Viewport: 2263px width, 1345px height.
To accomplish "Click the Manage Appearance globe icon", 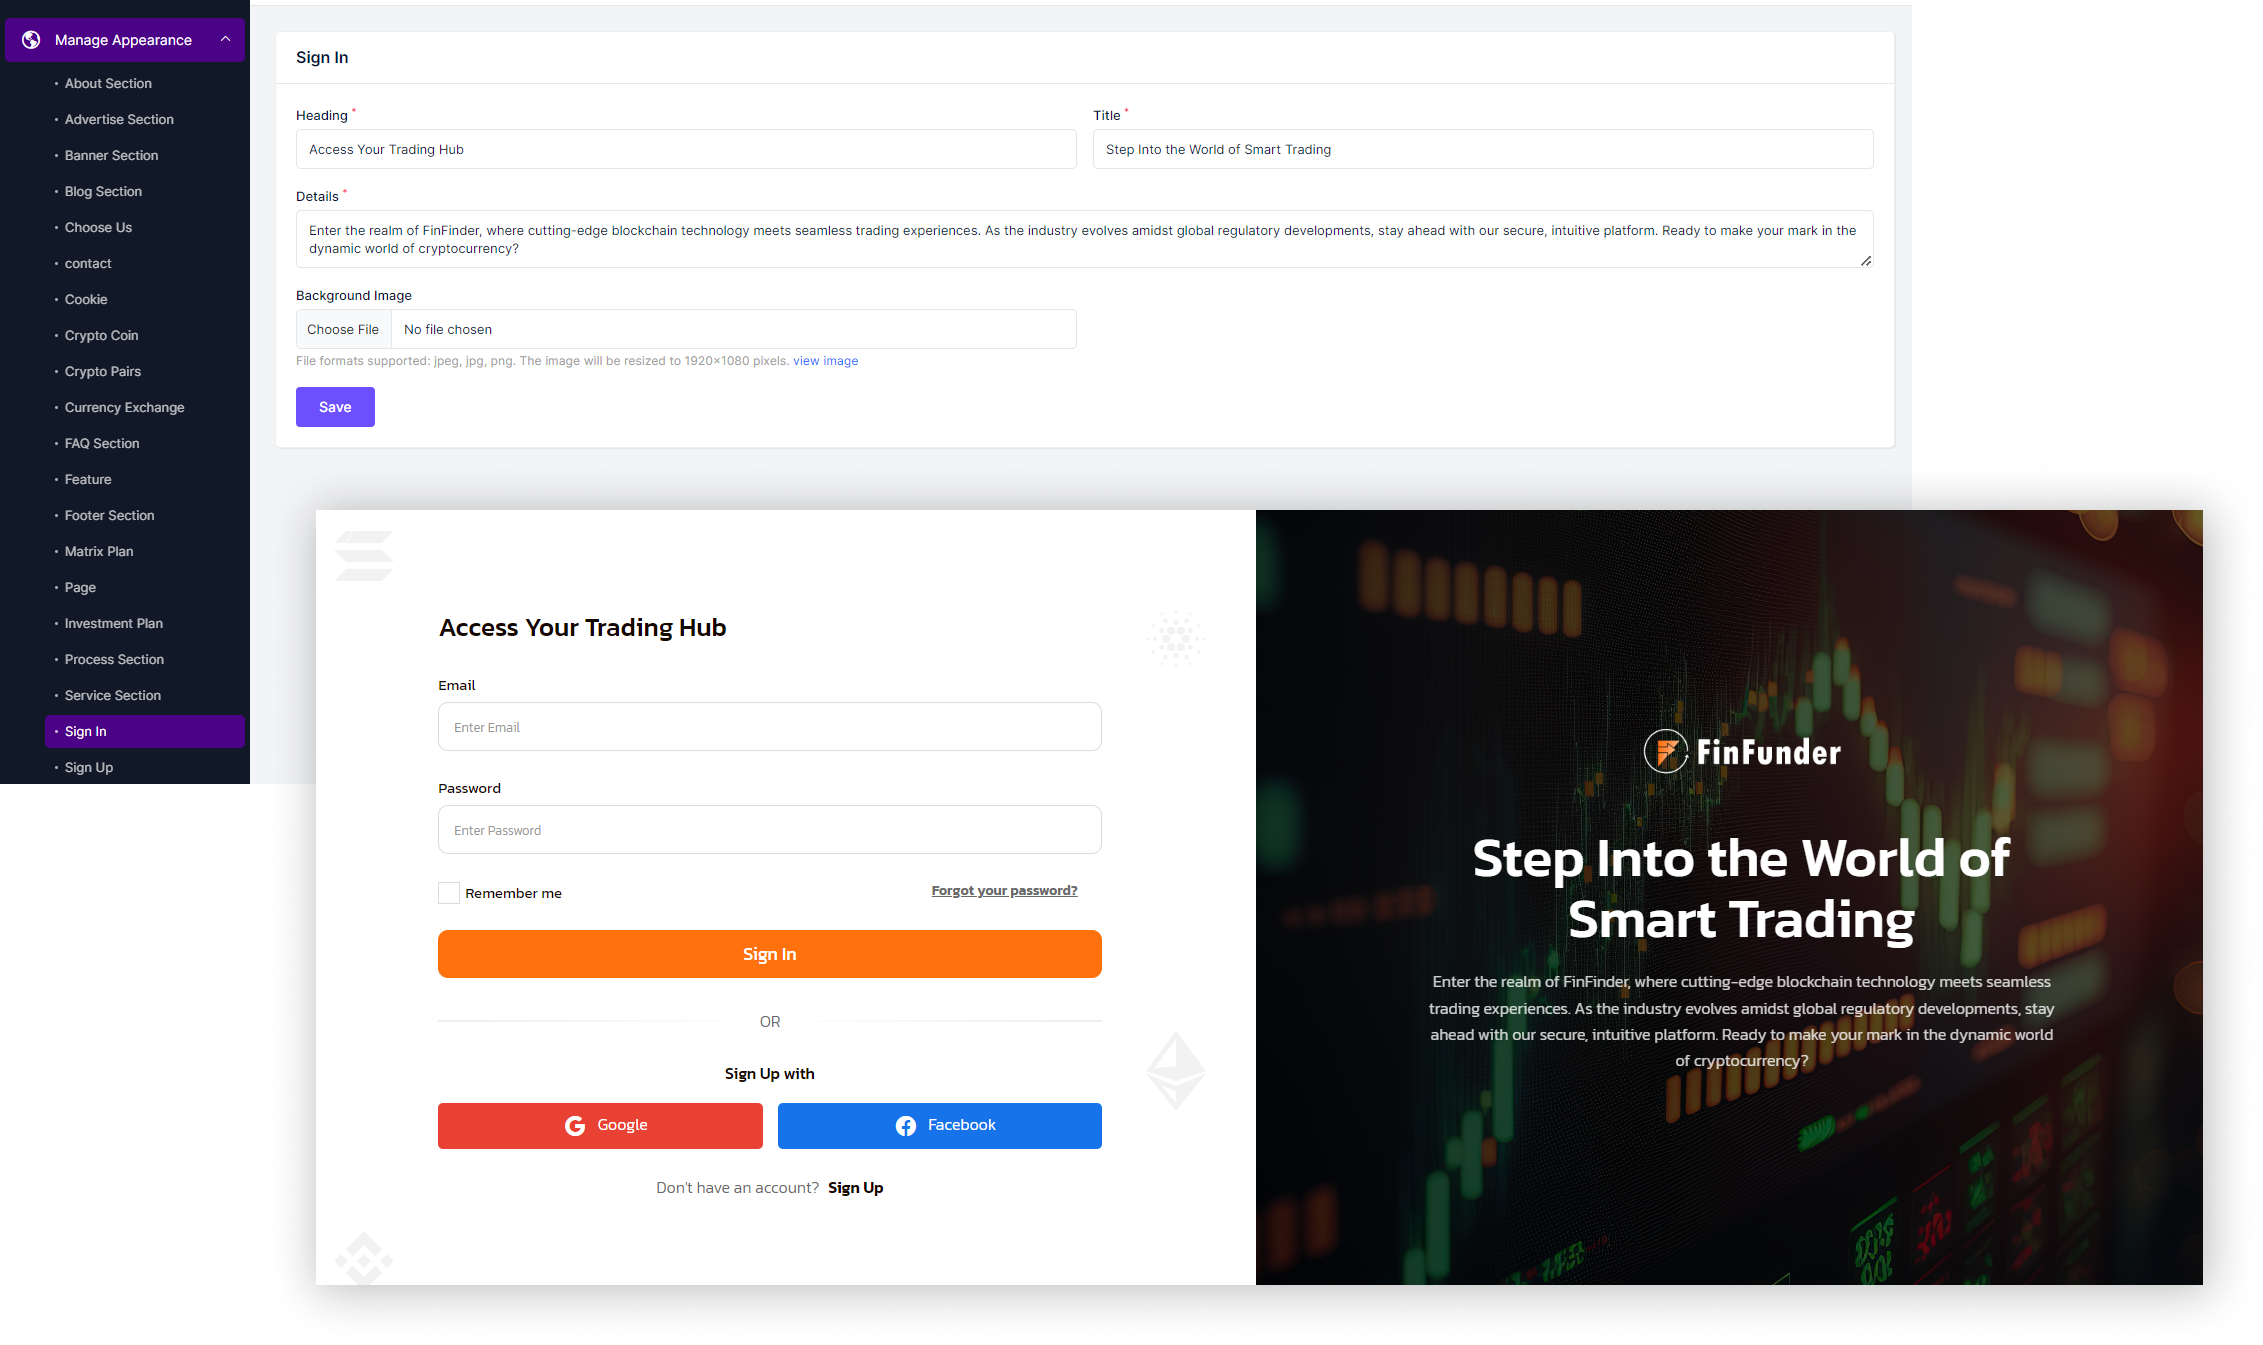I will [31, 40].
